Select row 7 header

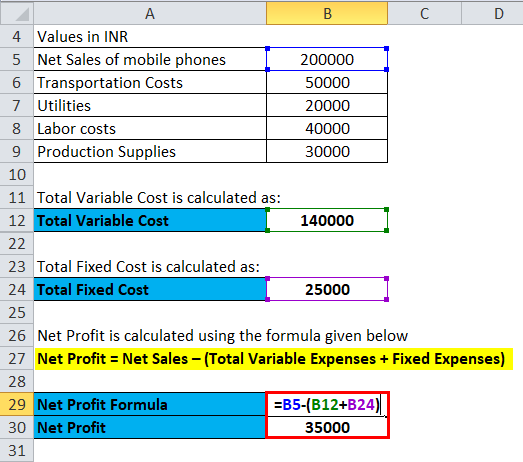point(17,105)
